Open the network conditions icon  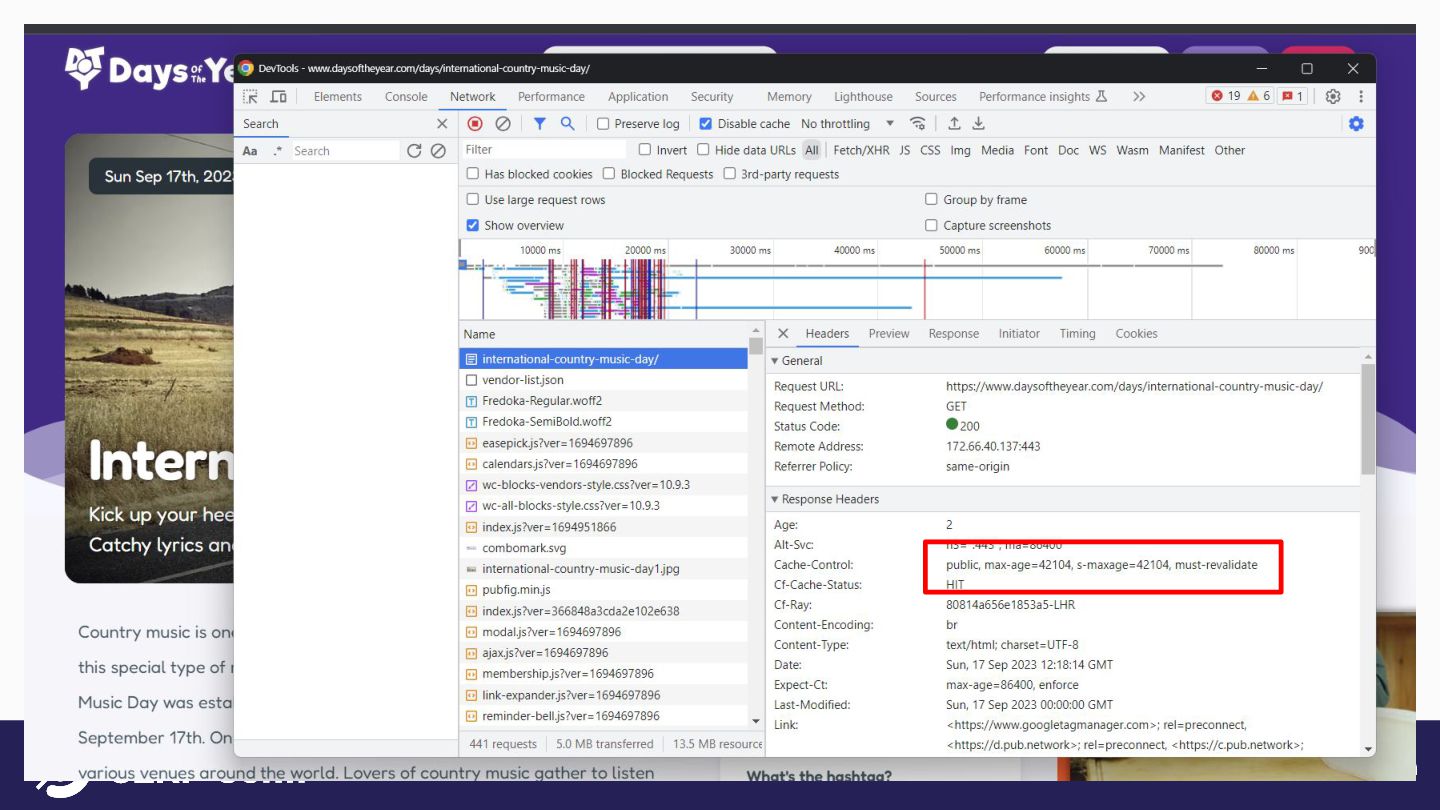pyautogui.click(x=917, y=124)
